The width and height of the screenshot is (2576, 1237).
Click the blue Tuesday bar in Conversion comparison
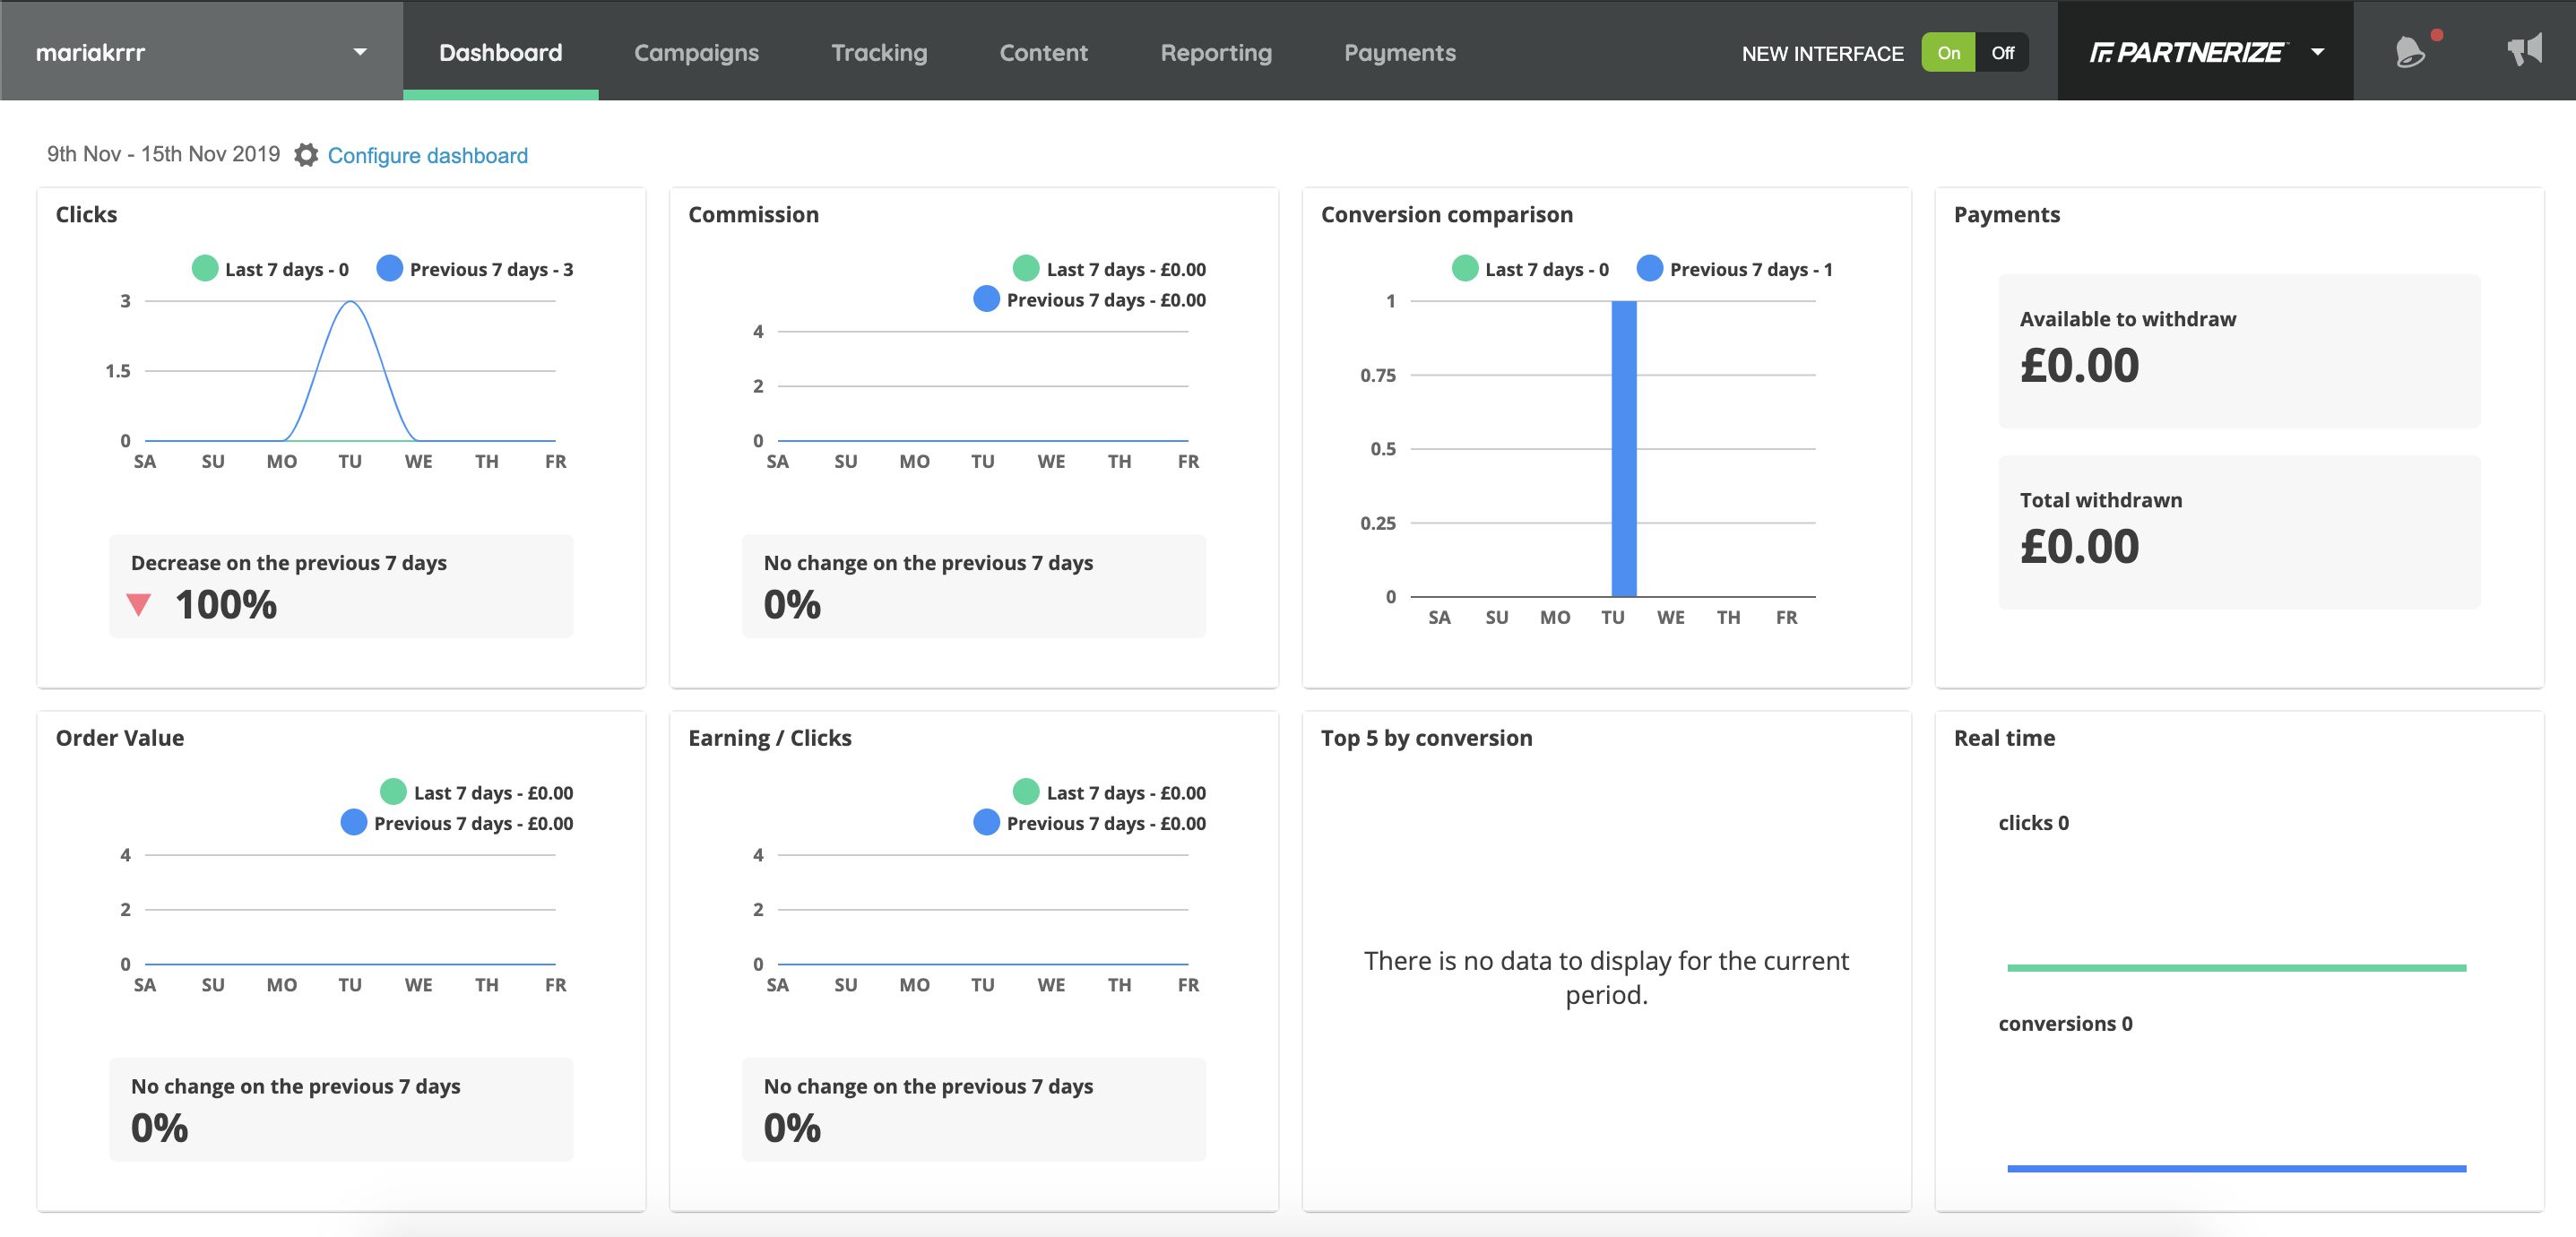[x=1623, y=448]
